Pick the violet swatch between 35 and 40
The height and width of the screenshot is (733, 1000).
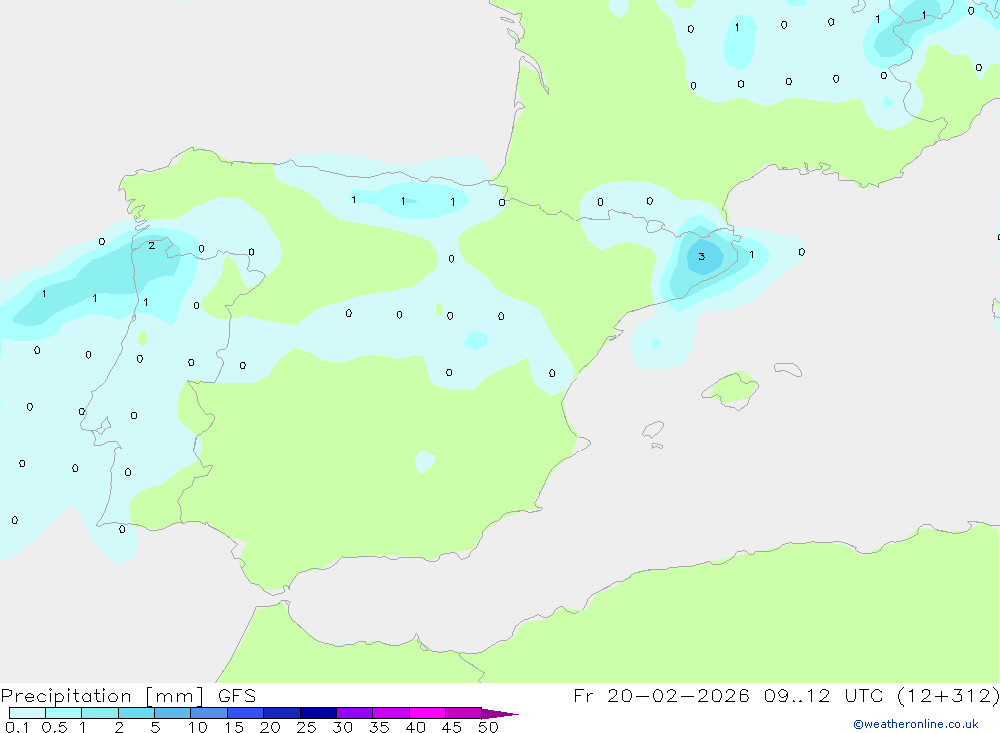point(390,713)
